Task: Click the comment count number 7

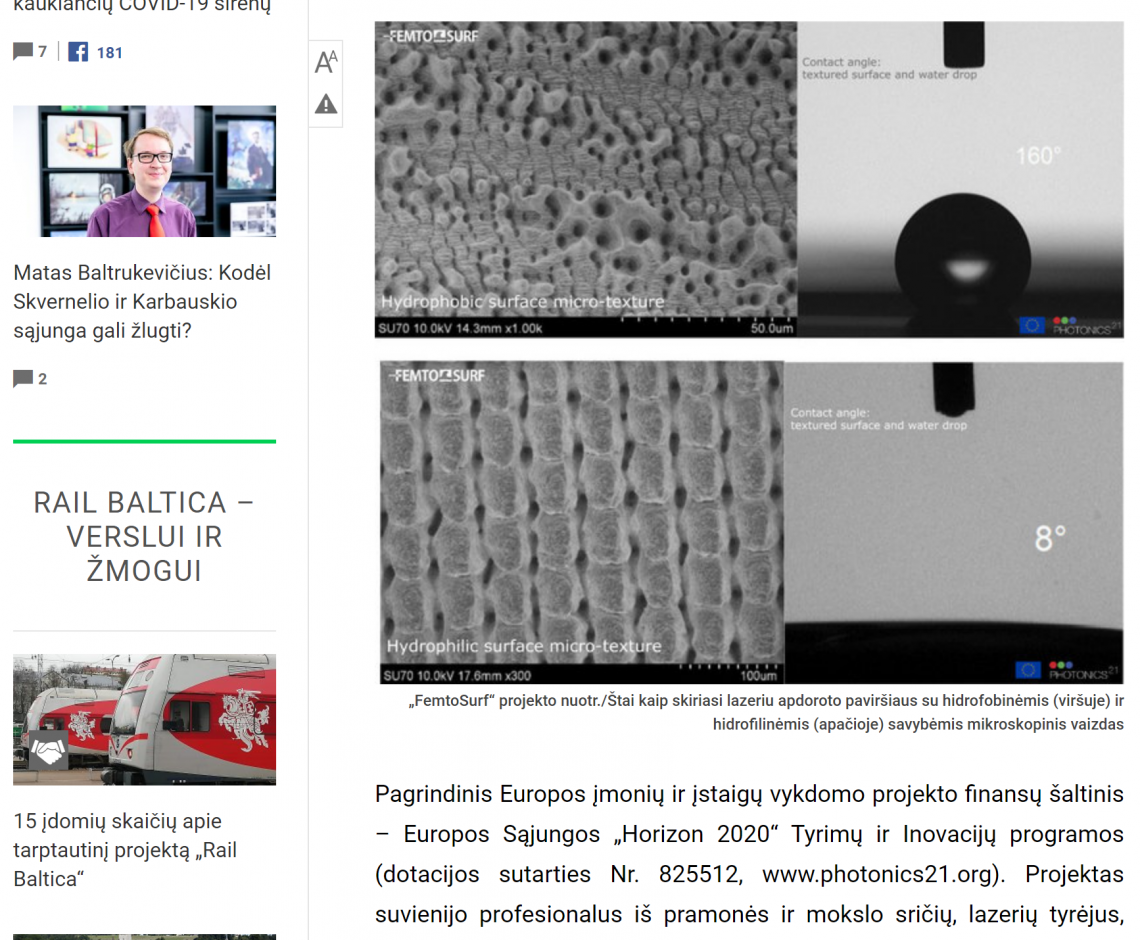Action: [42, 52]
